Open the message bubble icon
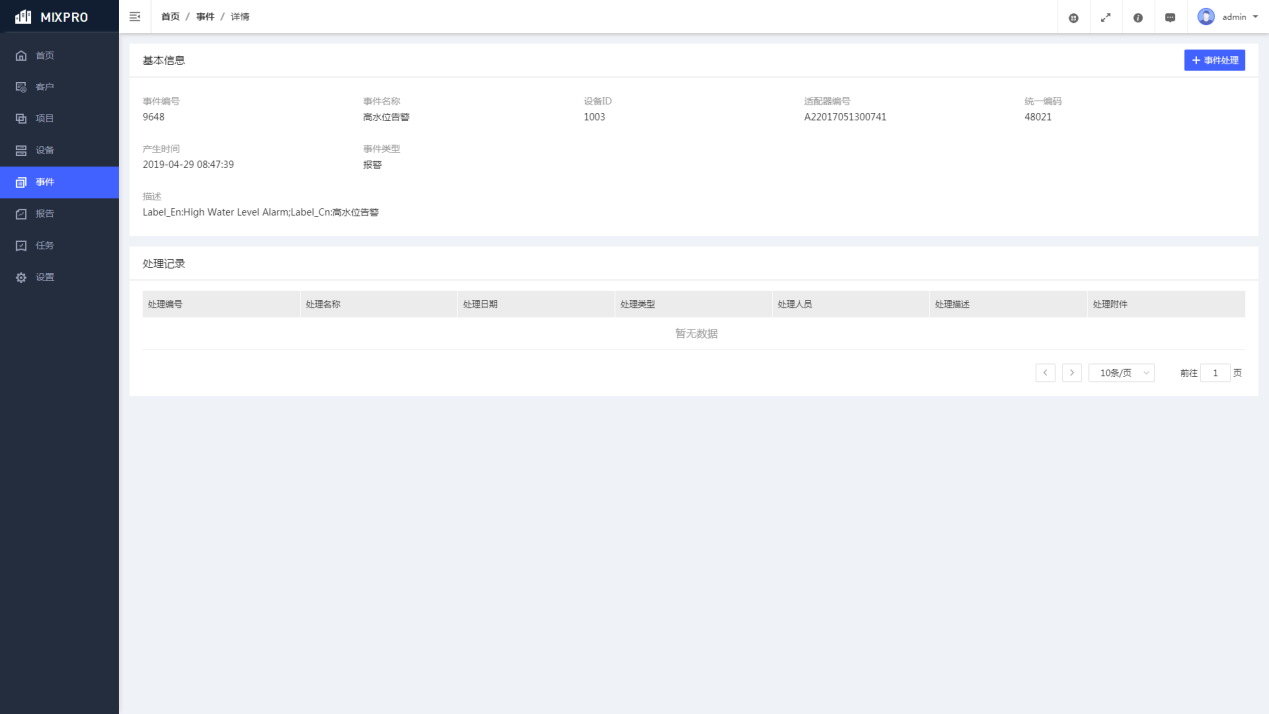Viewport: 1269px width, 714px height. coord(1170,18)
